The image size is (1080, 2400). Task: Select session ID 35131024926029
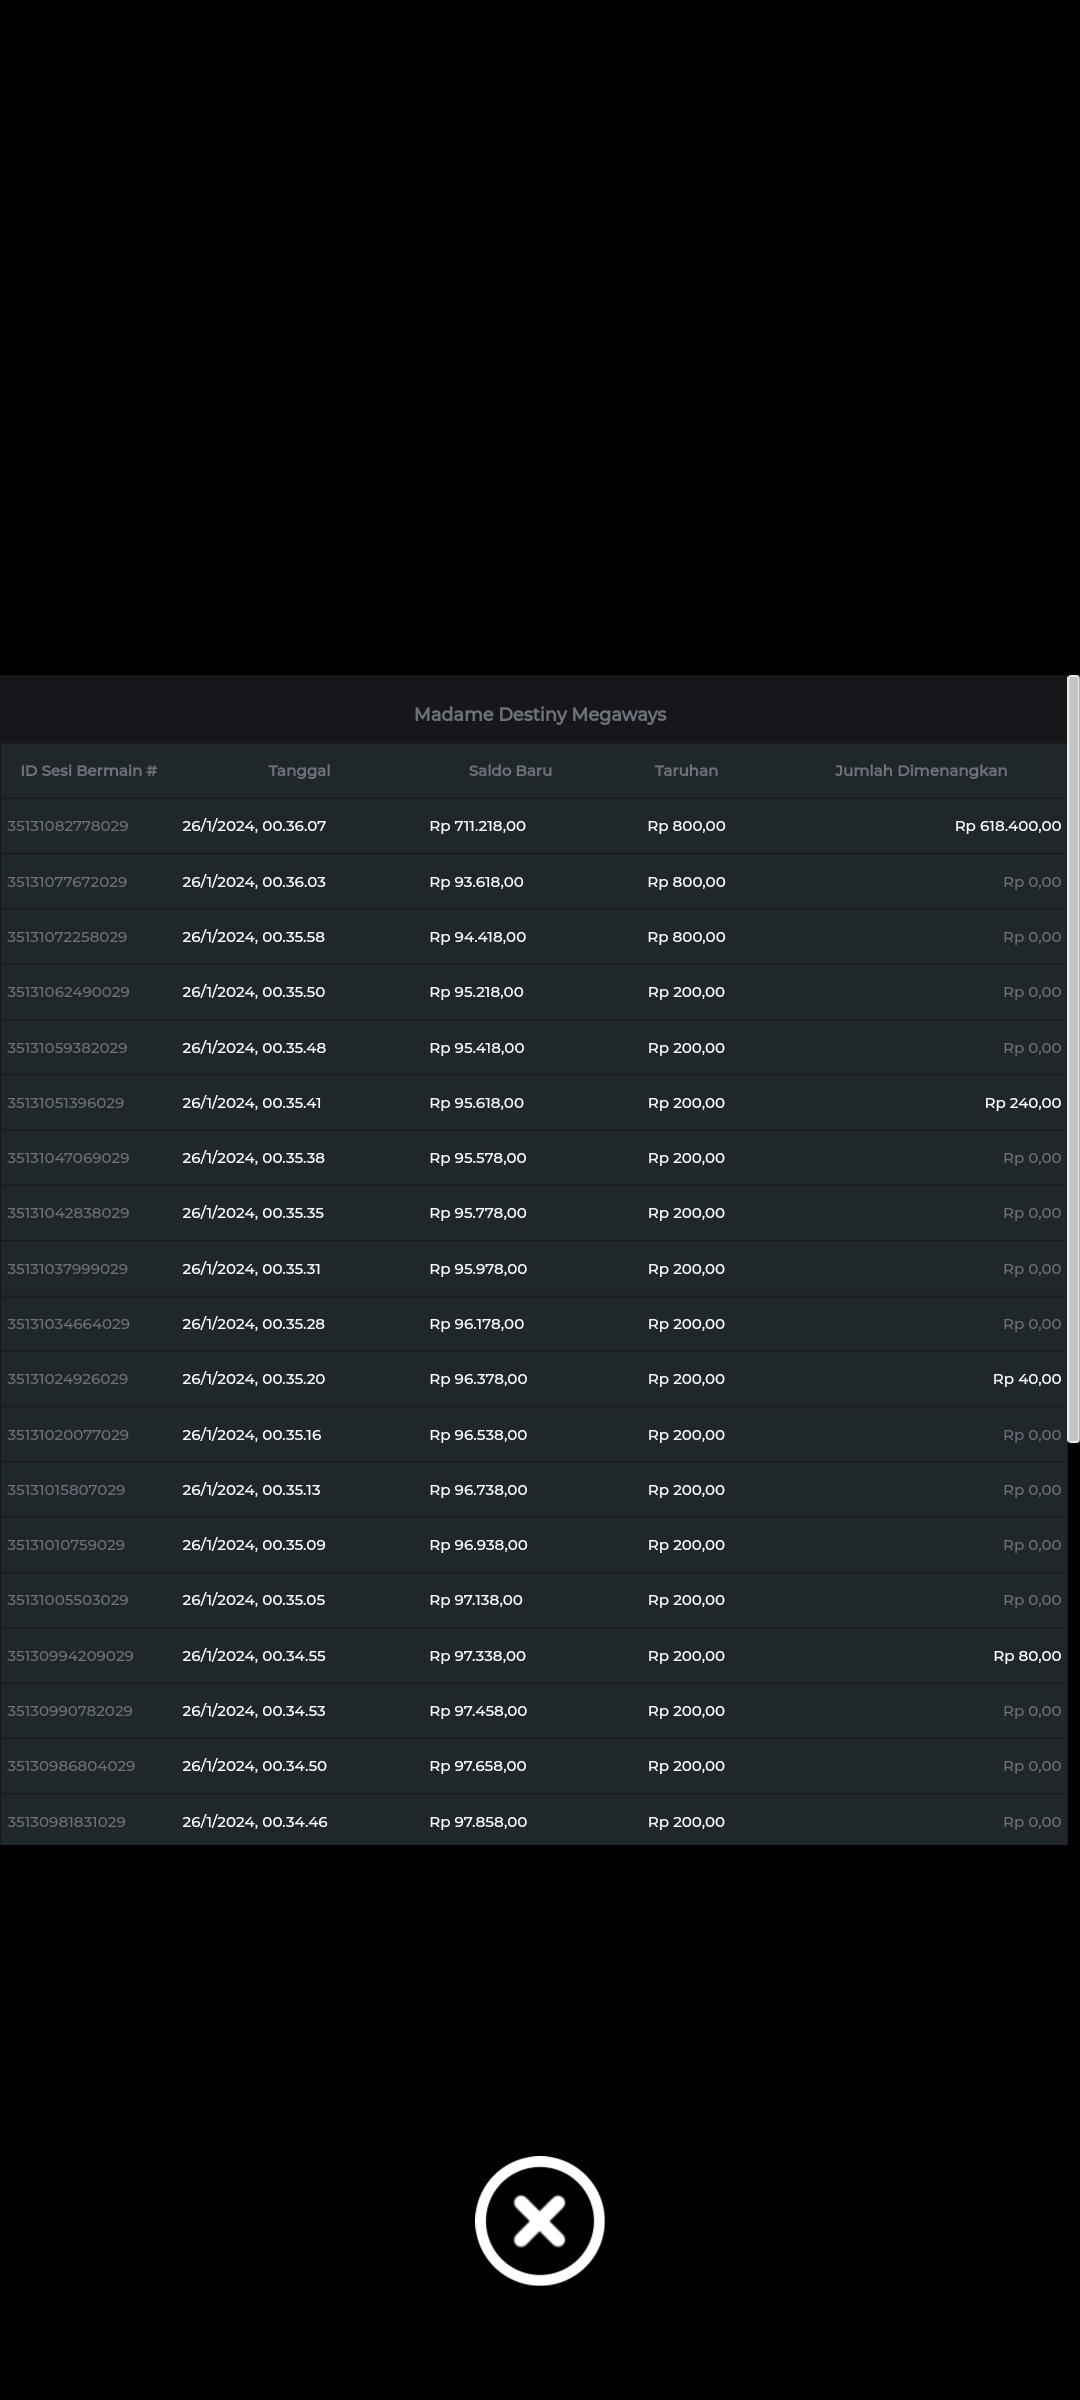pos(68,1379)
